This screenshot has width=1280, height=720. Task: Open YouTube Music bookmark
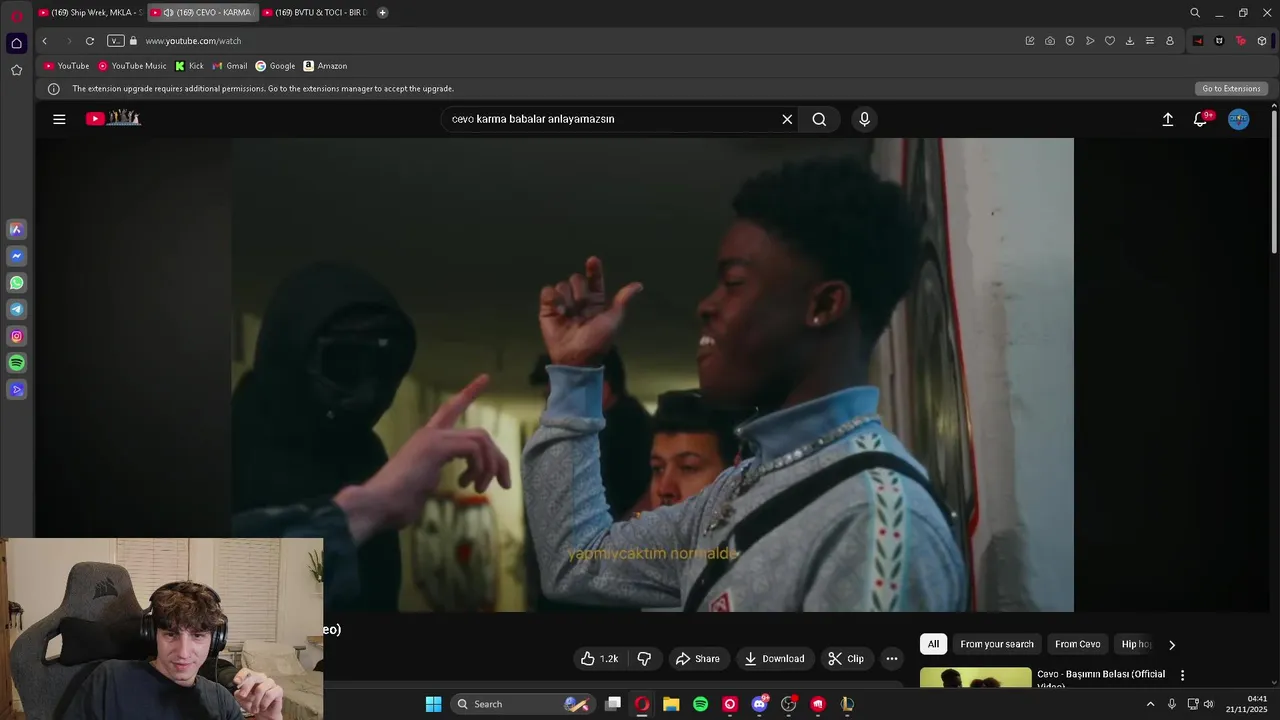click(132, 66)
